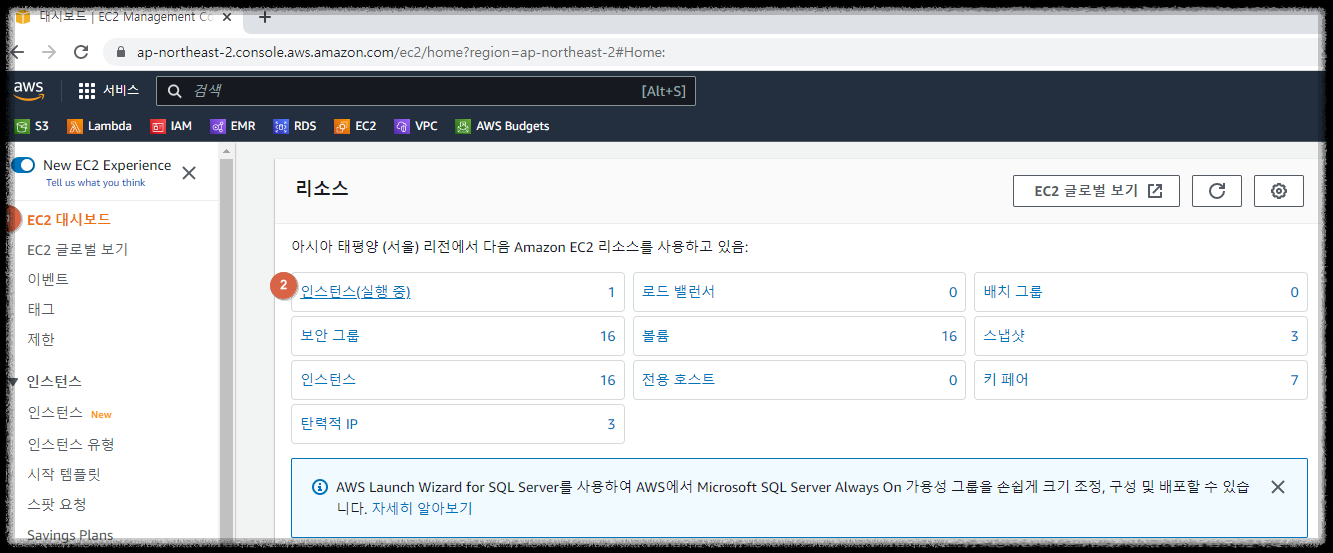Open the S3 bookmark shortcut
1333x553 pixels.
pyautogui.click(x=31, y=126)
